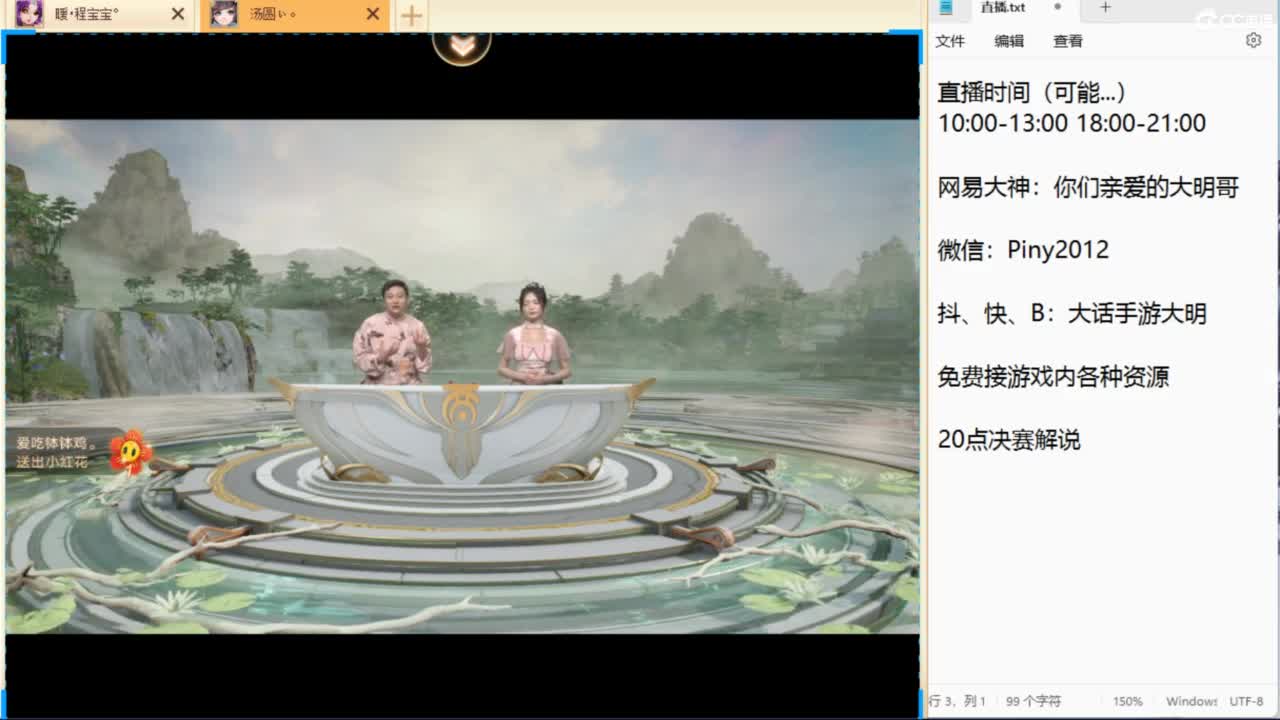Click the Windows line ending indicator
Screen dimensions: 1280x720
click(x=1191, y=701)
